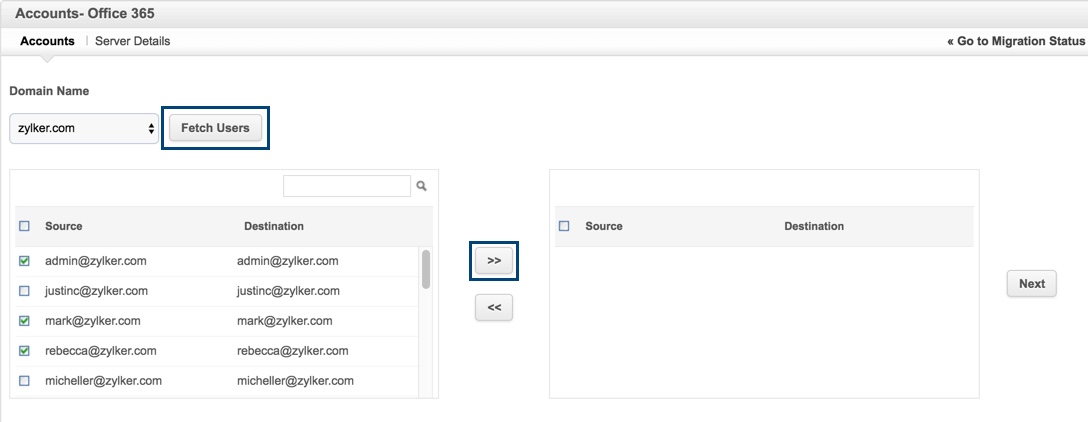This screenshot has height=422, width=1088.
Task: Switch to Server Details tab
Action: tap(133, 41)
